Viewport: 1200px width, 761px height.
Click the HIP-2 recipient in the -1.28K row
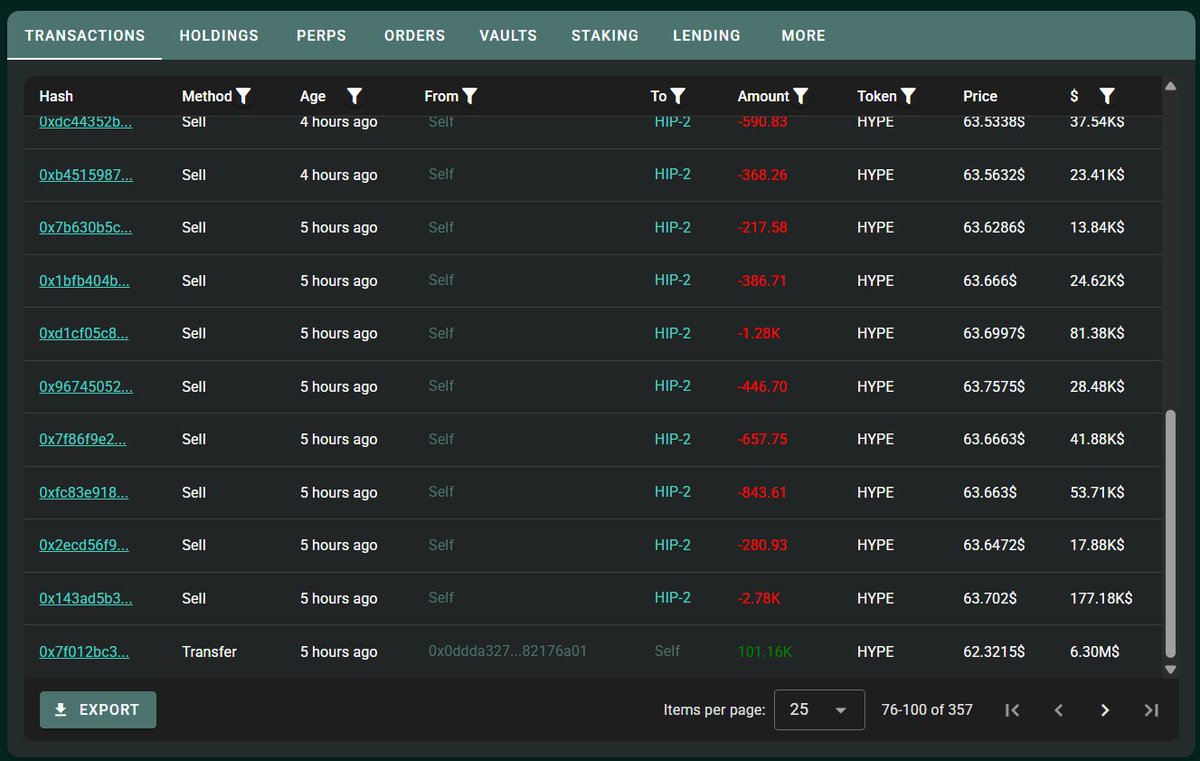(x=673, y=333)
